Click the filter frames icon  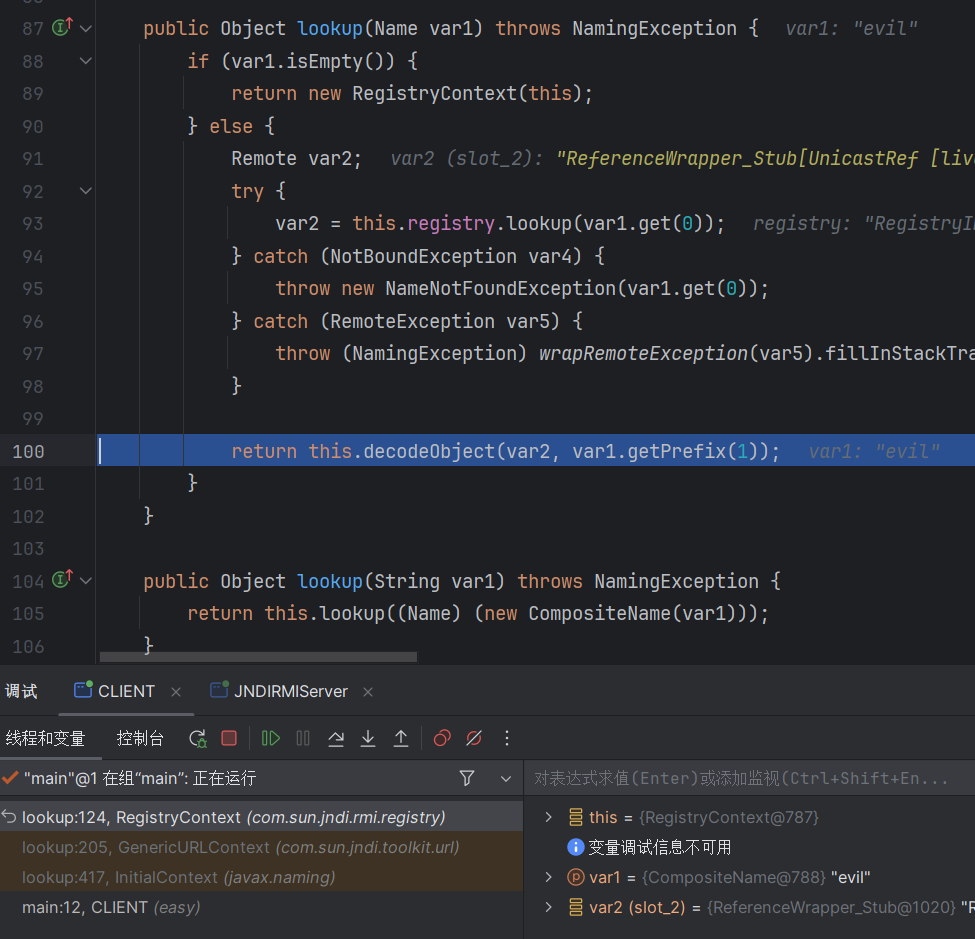point(467,778)
